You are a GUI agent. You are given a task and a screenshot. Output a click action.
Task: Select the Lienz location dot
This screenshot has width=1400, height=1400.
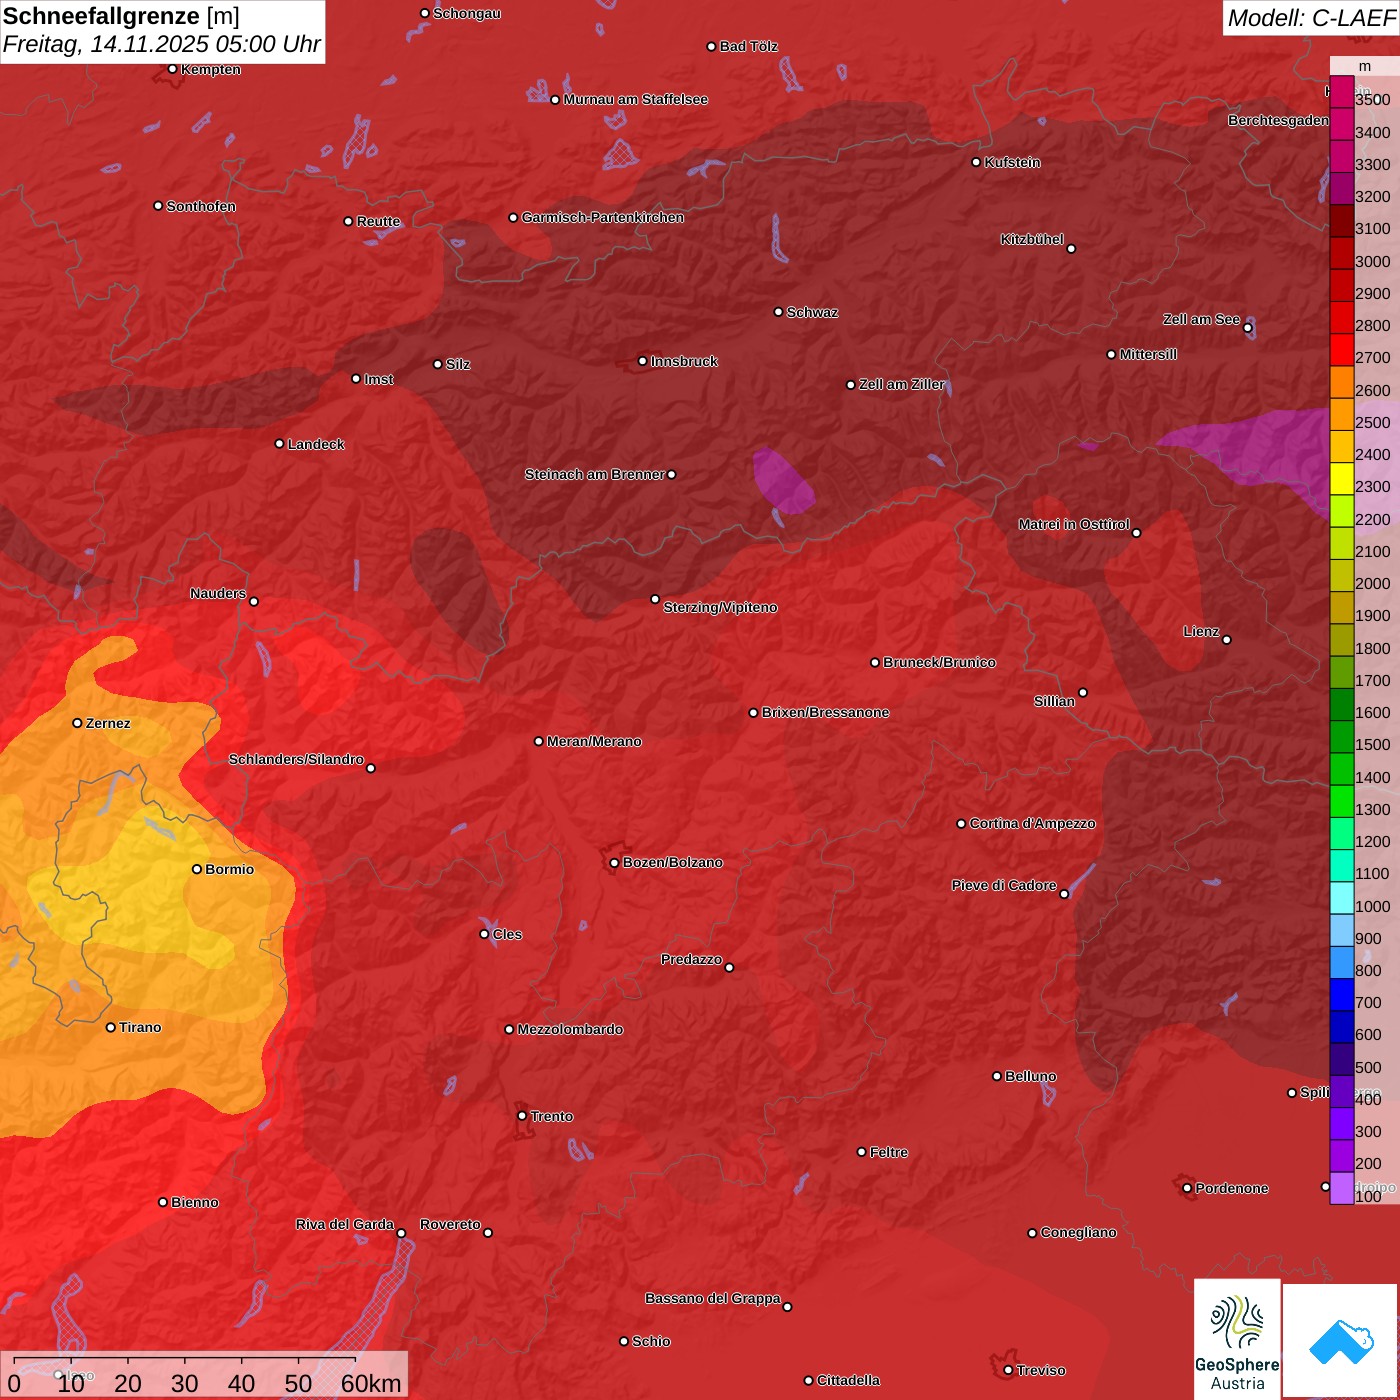(x=1227, y=640)
